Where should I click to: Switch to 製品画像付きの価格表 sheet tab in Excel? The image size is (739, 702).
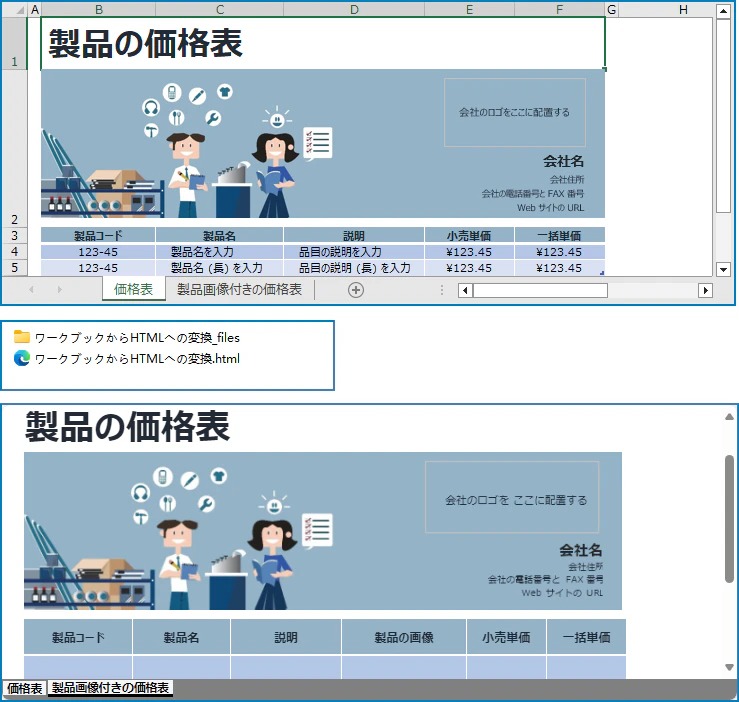239,289
